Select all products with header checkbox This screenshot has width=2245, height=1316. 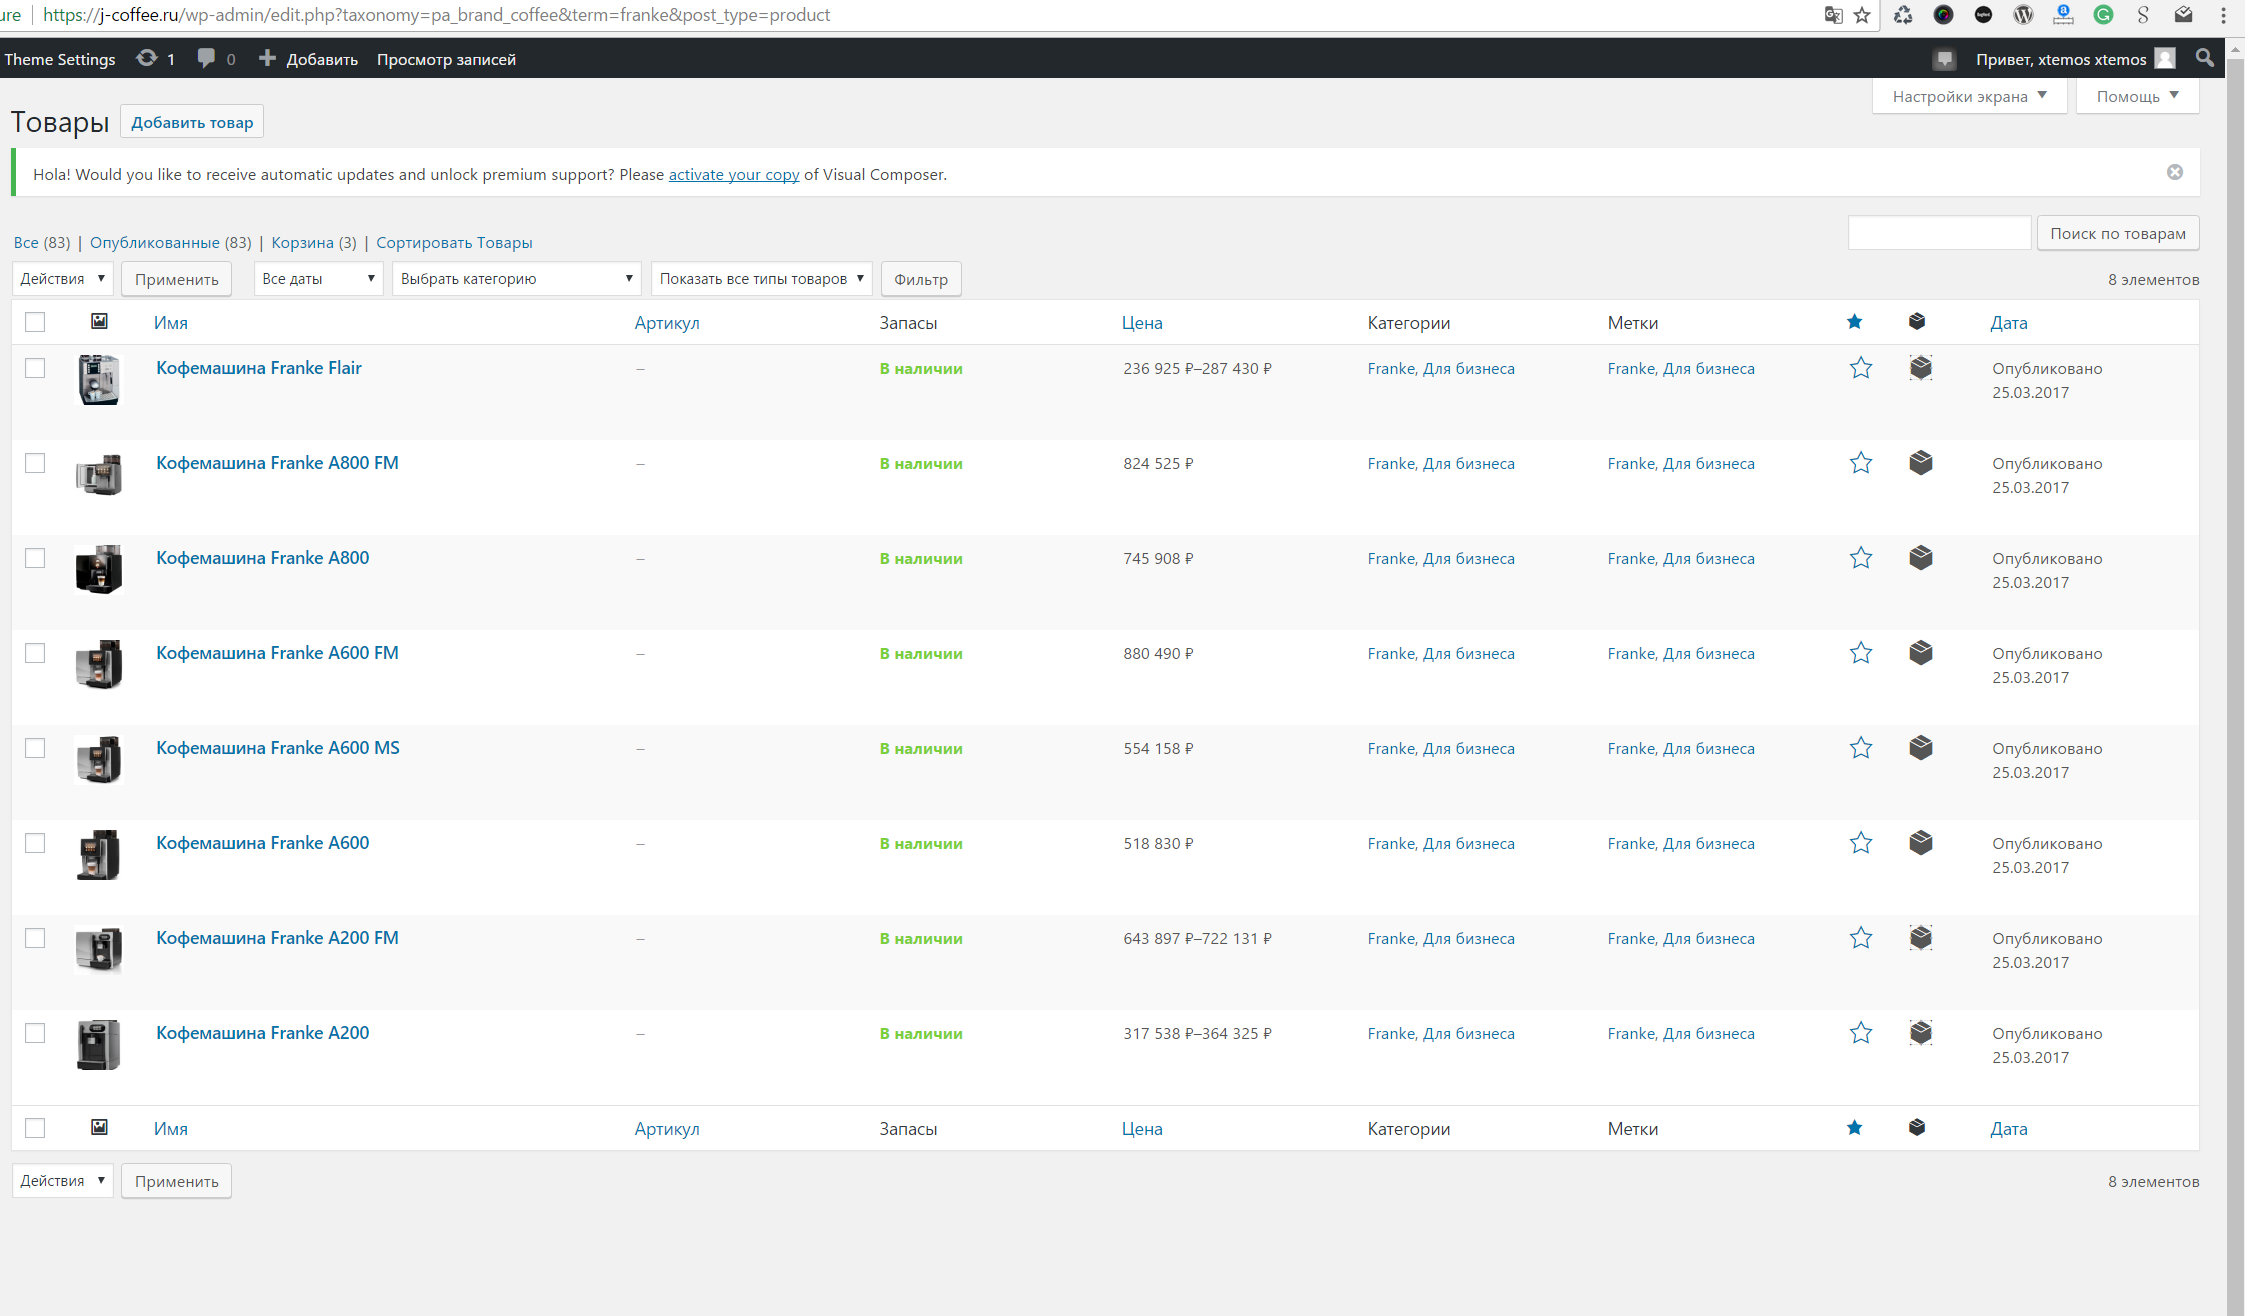point(35,322)
